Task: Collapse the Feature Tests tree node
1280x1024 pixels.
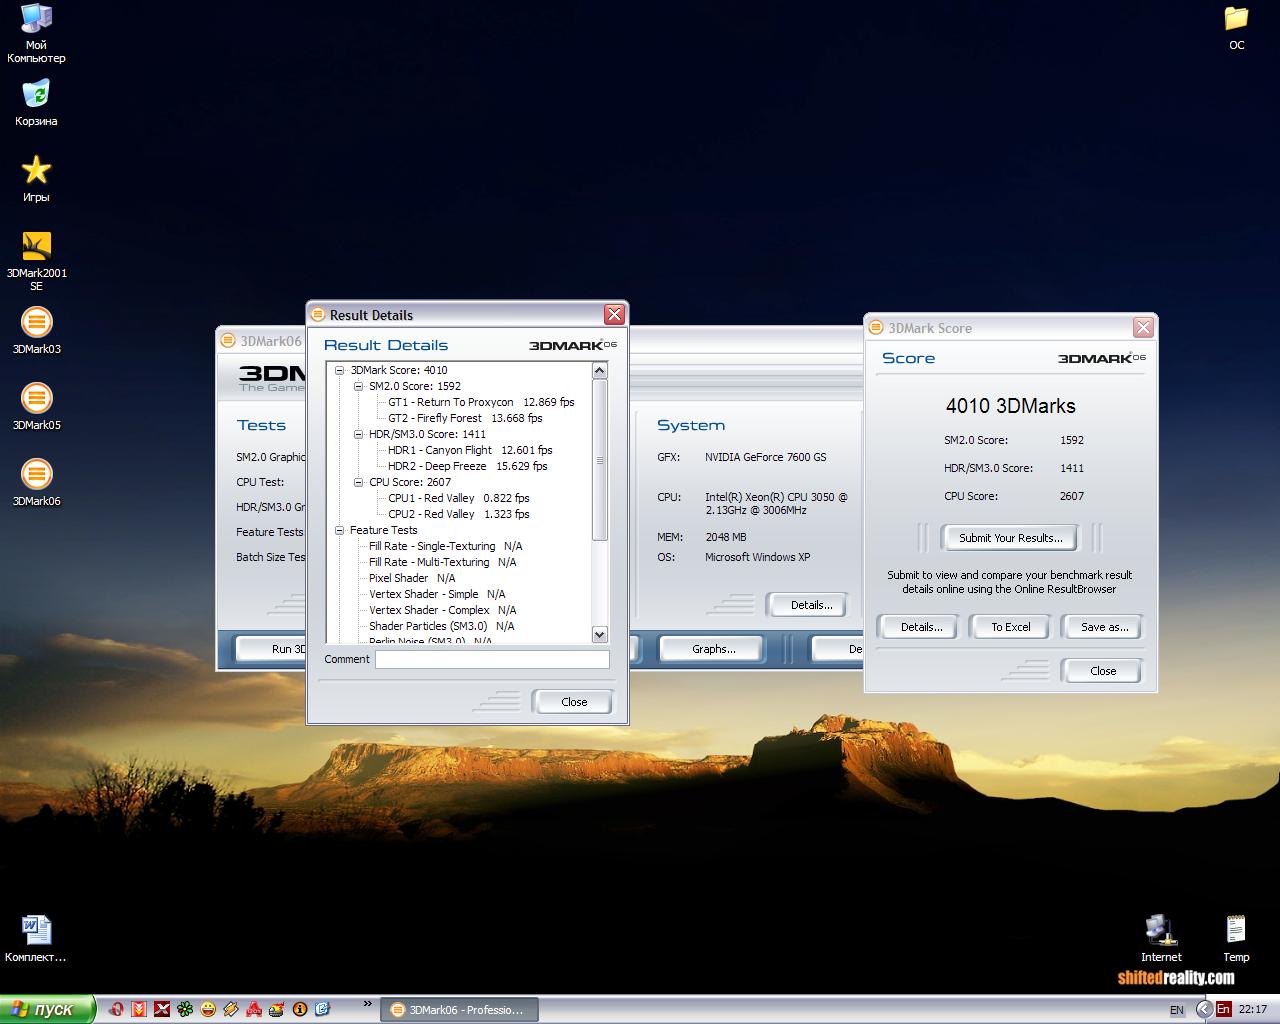Action: (x=340, y=530)
